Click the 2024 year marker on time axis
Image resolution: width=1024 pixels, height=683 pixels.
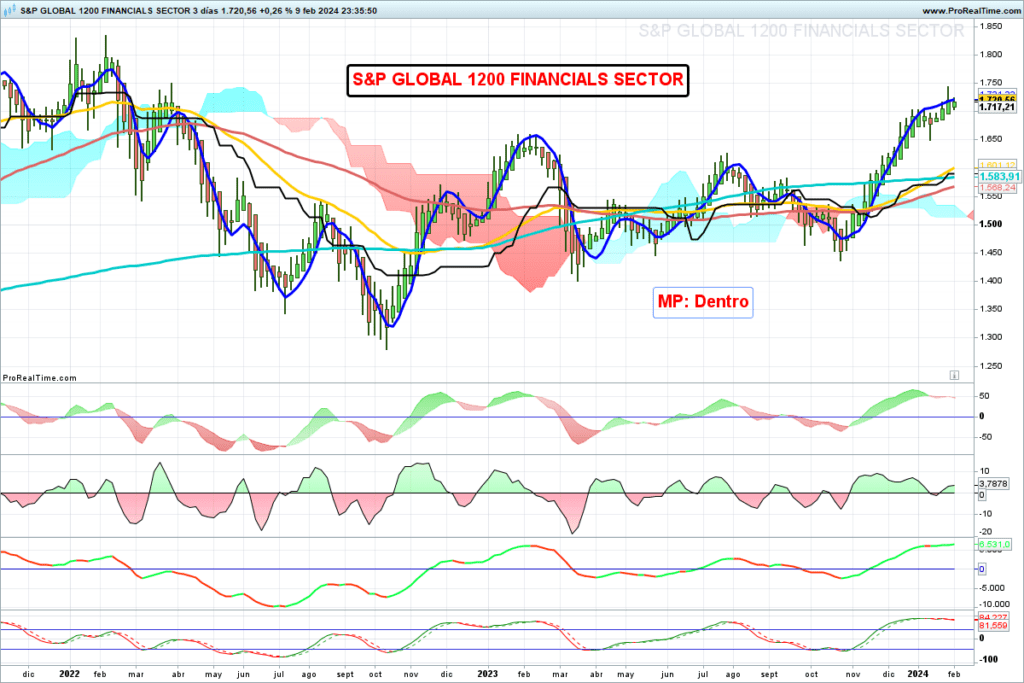tap(918, 674)
